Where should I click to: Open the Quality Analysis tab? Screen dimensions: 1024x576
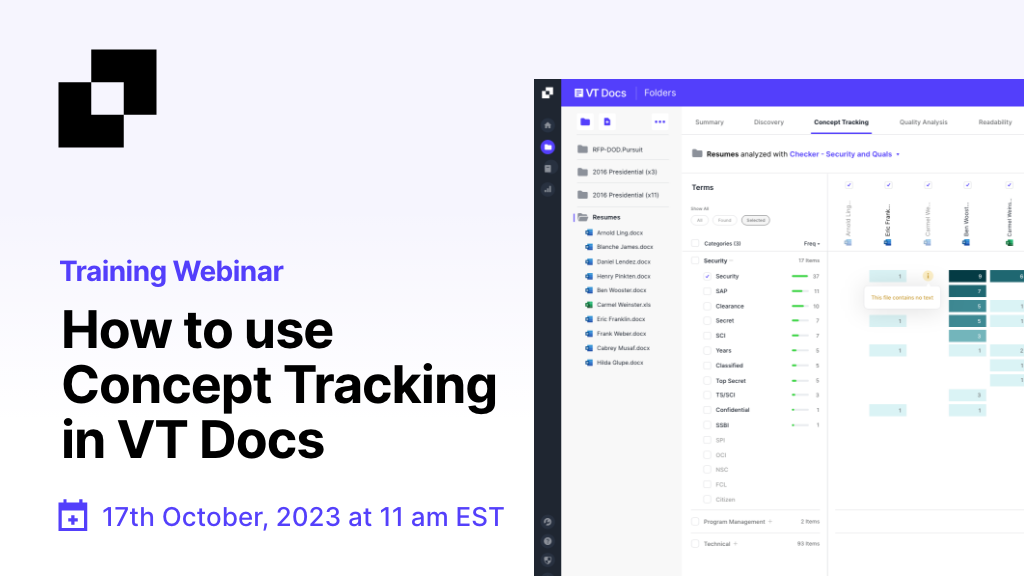[x=923, y=122]
